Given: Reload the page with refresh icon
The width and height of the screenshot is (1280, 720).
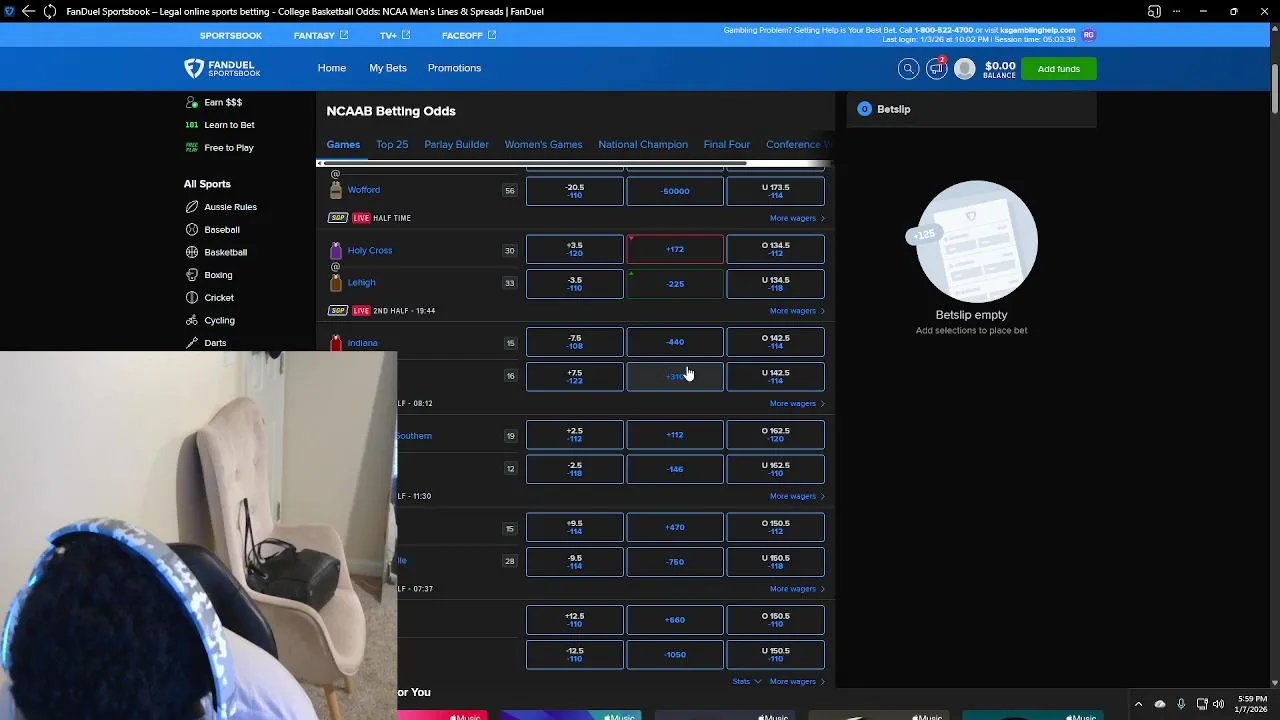Looking at the screenshot, I should [49, 12].
